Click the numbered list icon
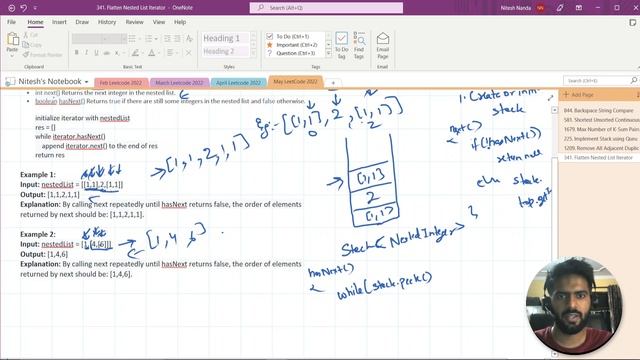Viewport: 640px width, 360px height. tap(149, 39)
